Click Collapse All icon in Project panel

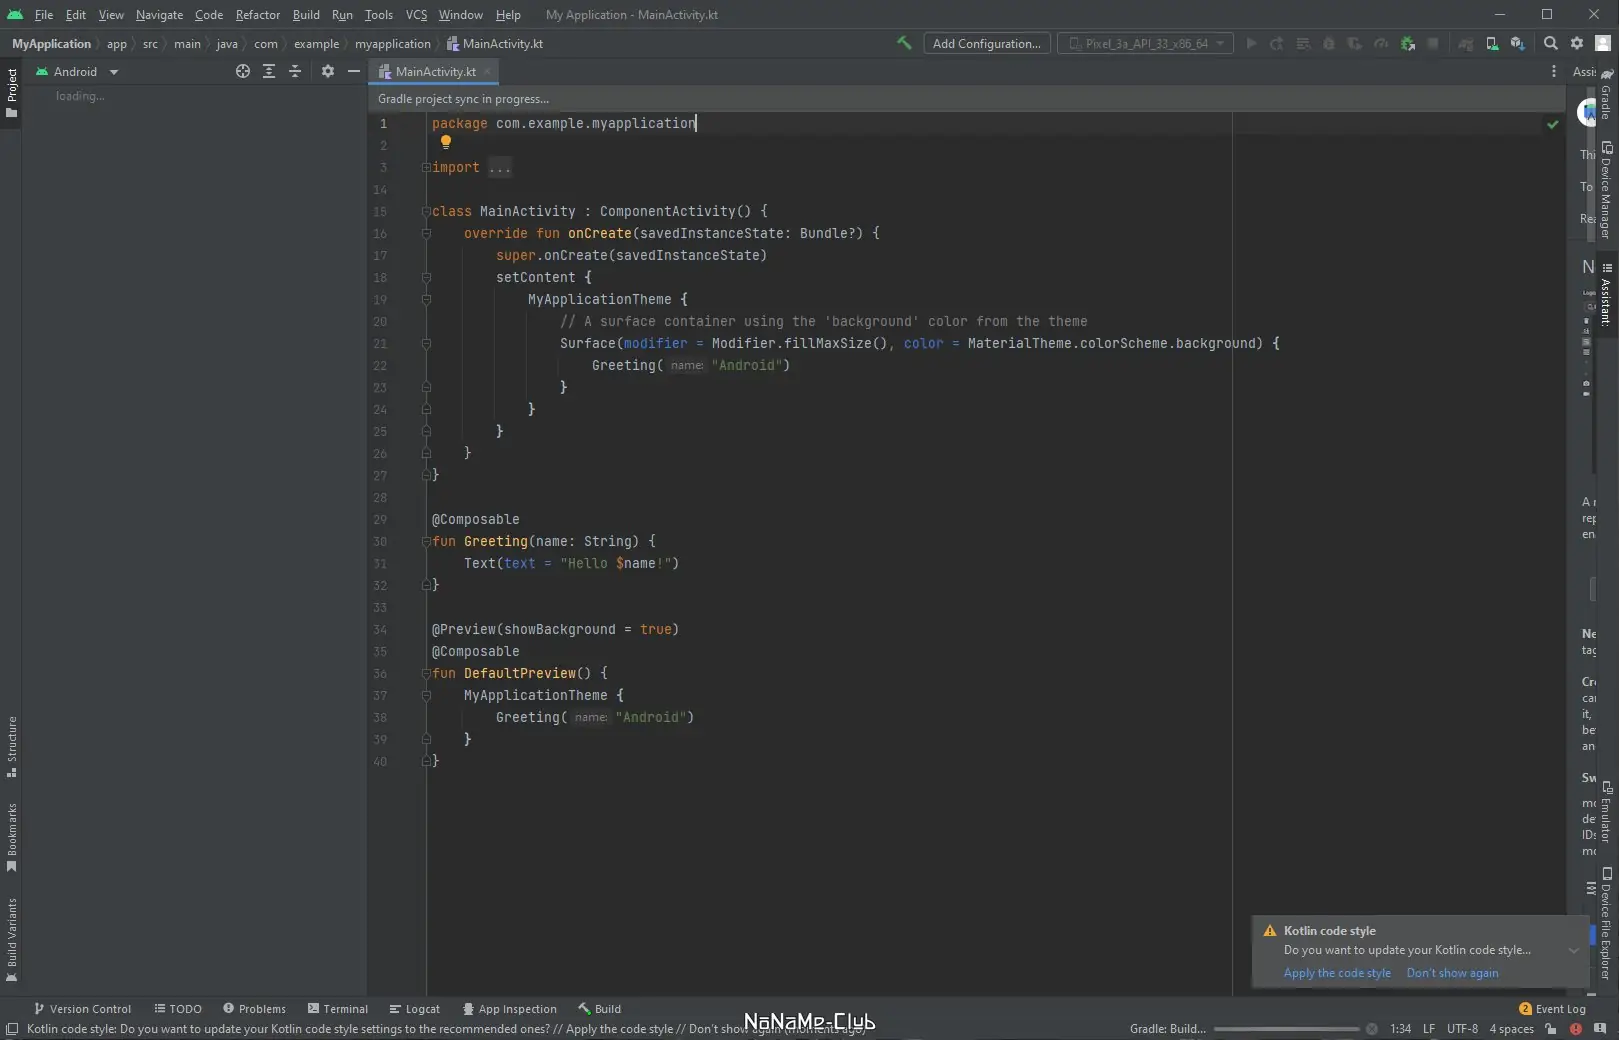pyautogui.click(x=295, y=71)
